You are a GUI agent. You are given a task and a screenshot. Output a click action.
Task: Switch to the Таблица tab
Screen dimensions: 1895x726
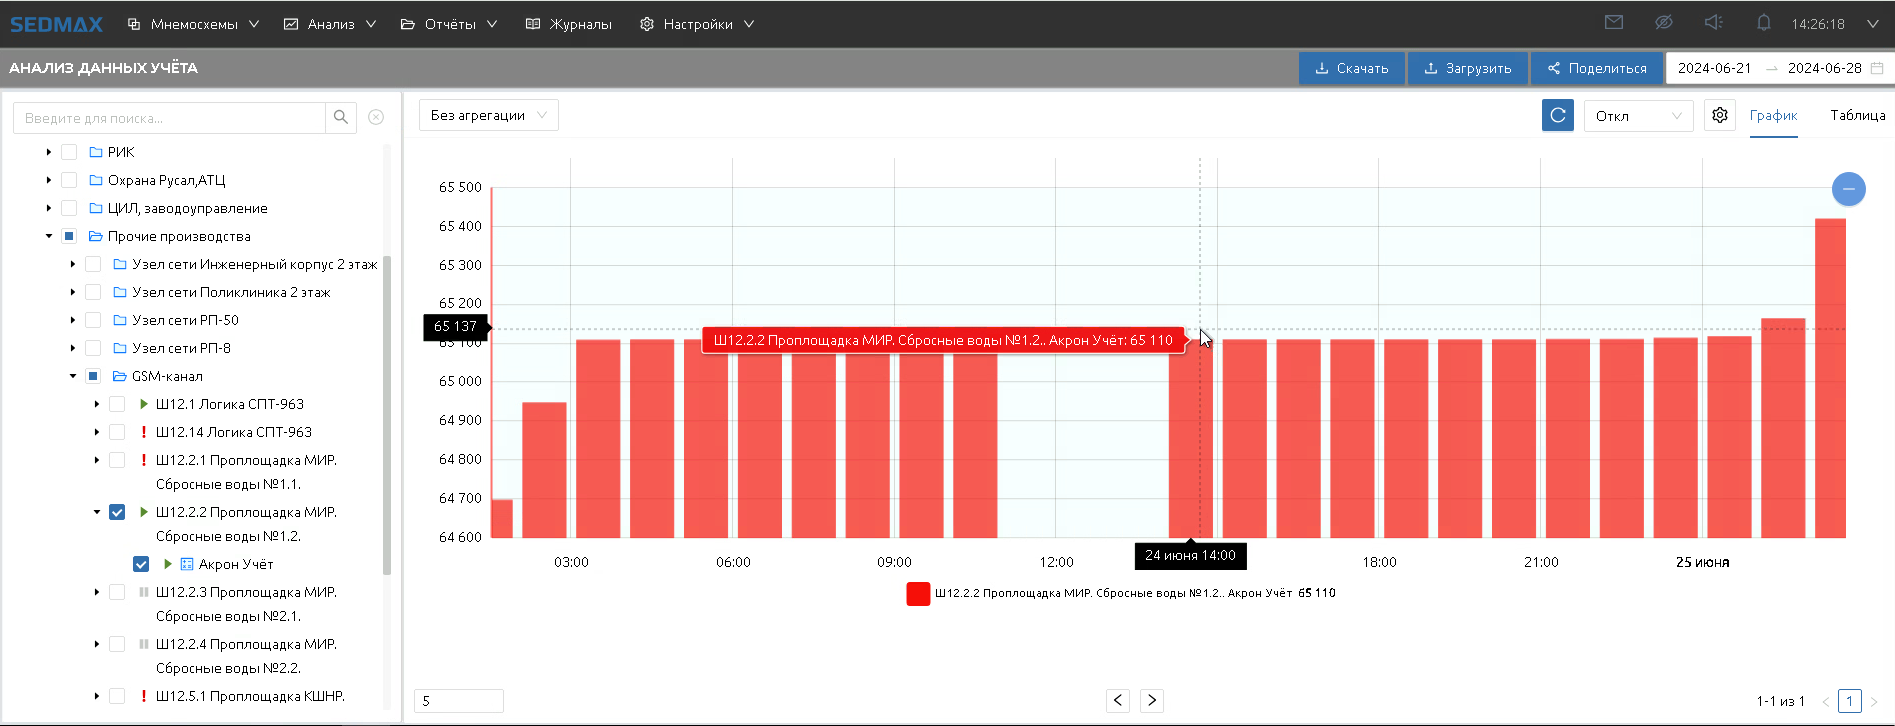[1857, 116]
